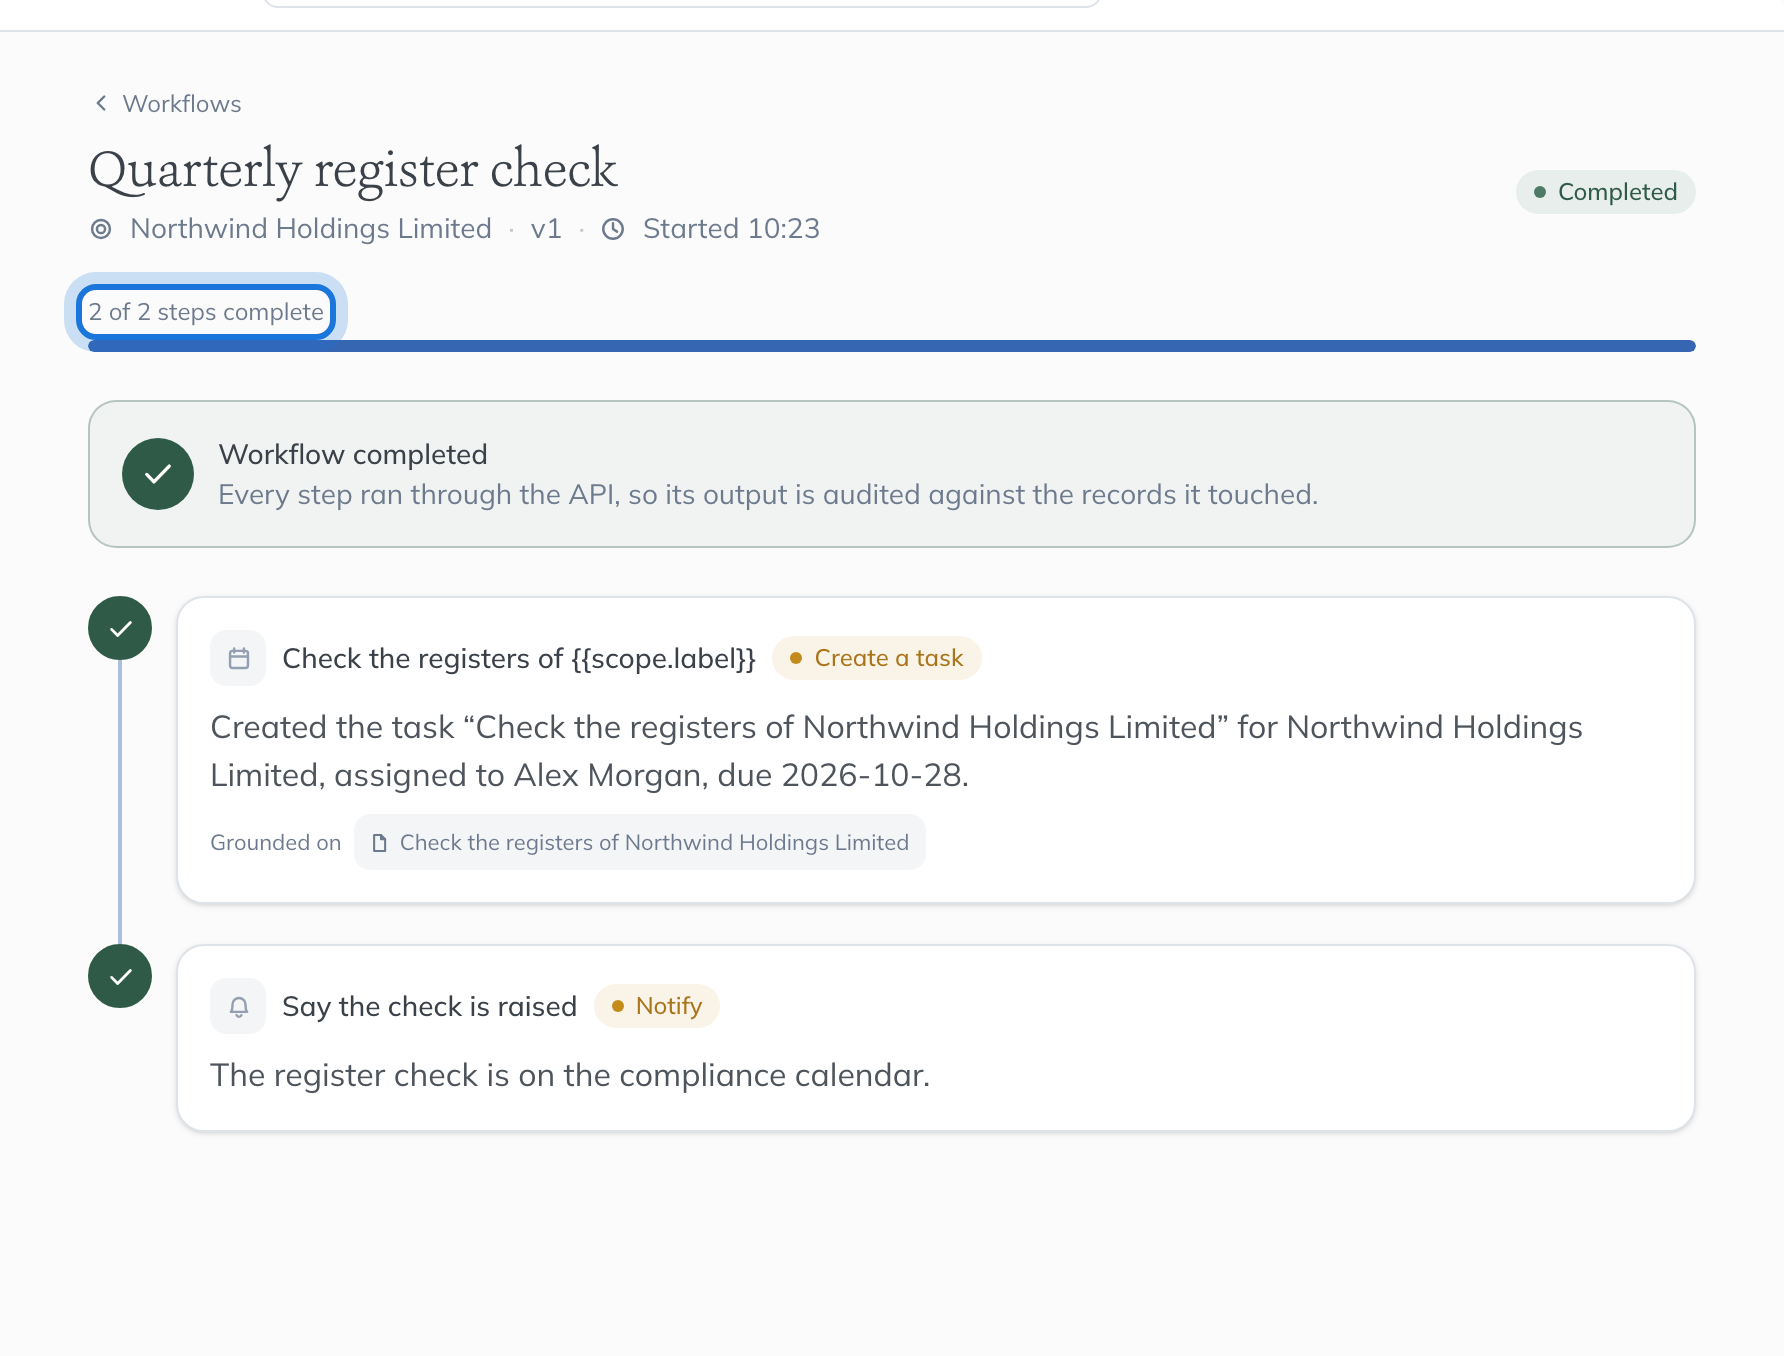
Task: Click the scope target icon beside Northwind Holdings Limited
Action: pyautogui.click(x=101, y=229)
